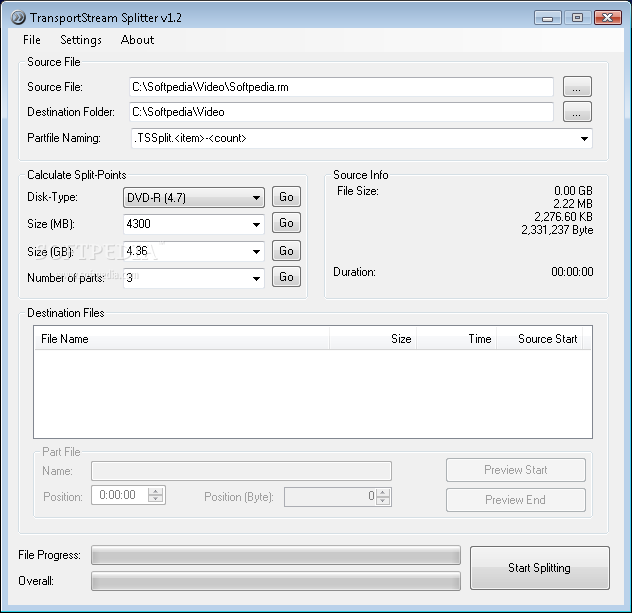
Task: Click the Time column header
Action: tap(456, 339)
